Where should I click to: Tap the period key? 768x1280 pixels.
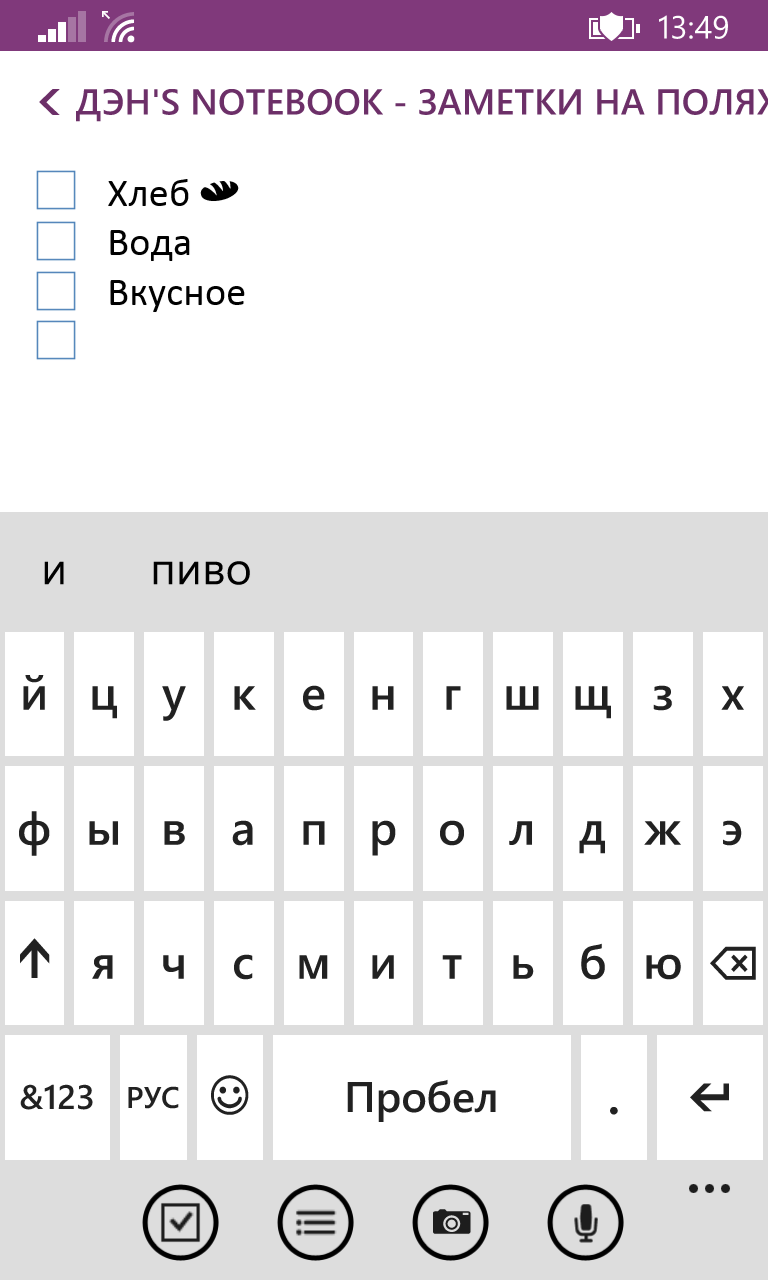point(613,1097)
